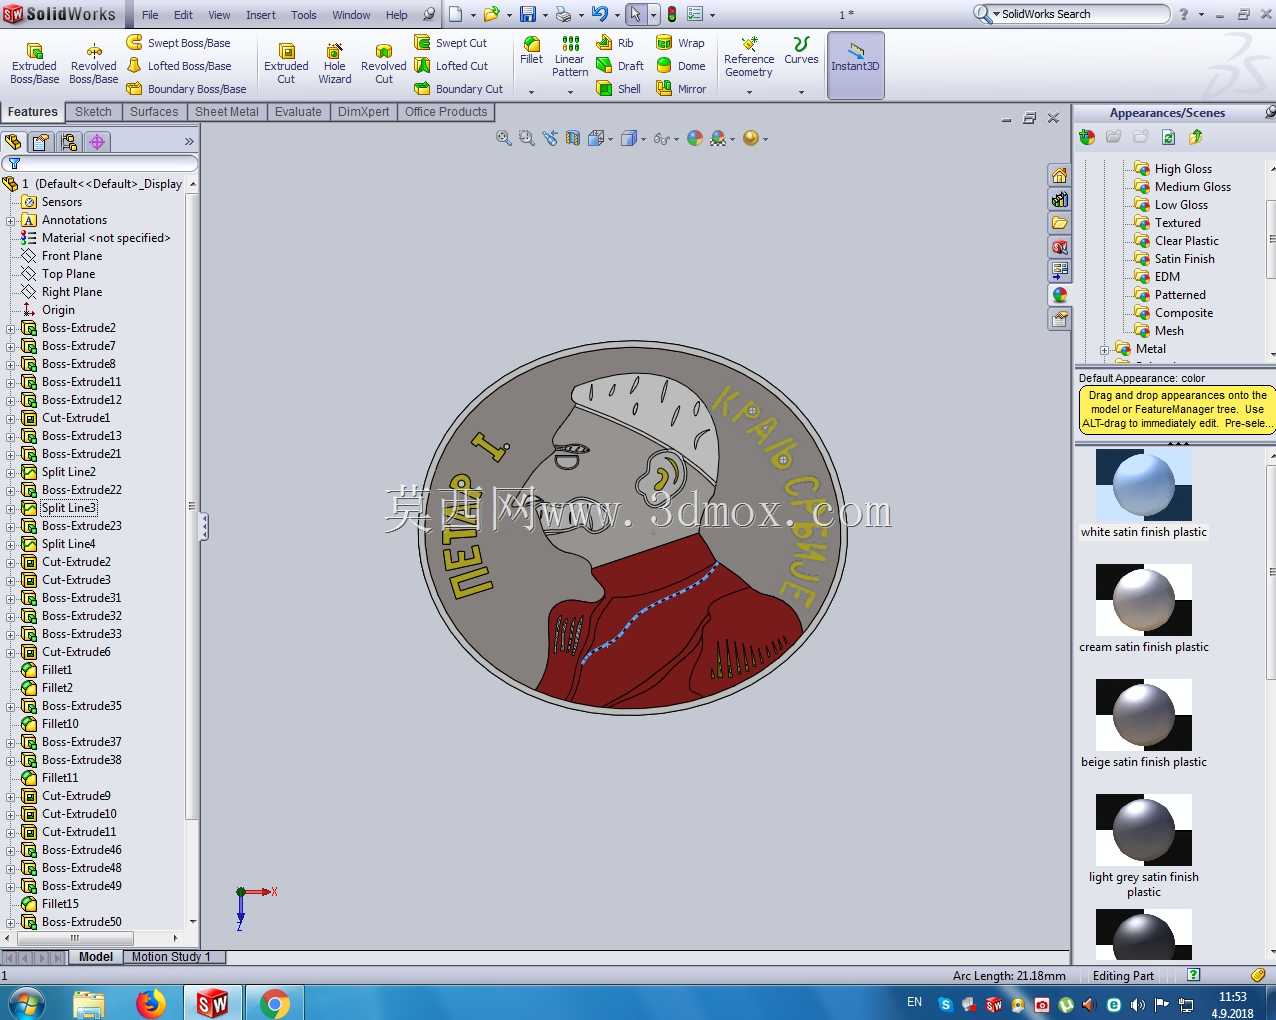
Task: Select the Boundary Cut tool
Action: point(459,89)
